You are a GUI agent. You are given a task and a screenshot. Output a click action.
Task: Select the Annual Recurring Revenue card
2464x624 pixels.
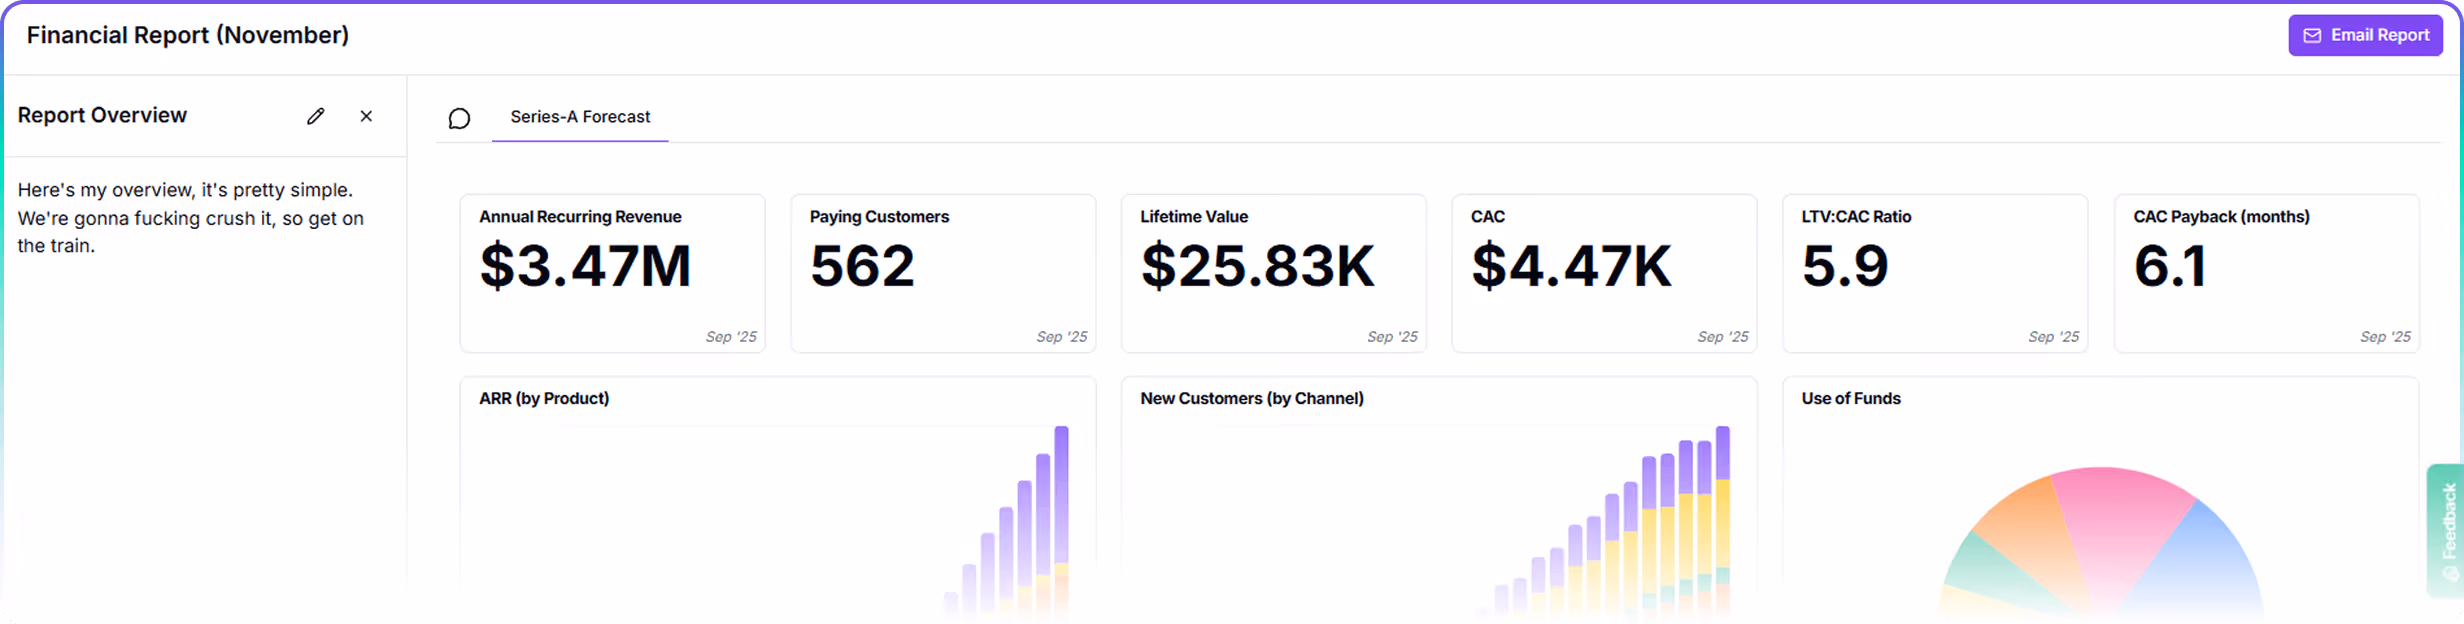612,273
